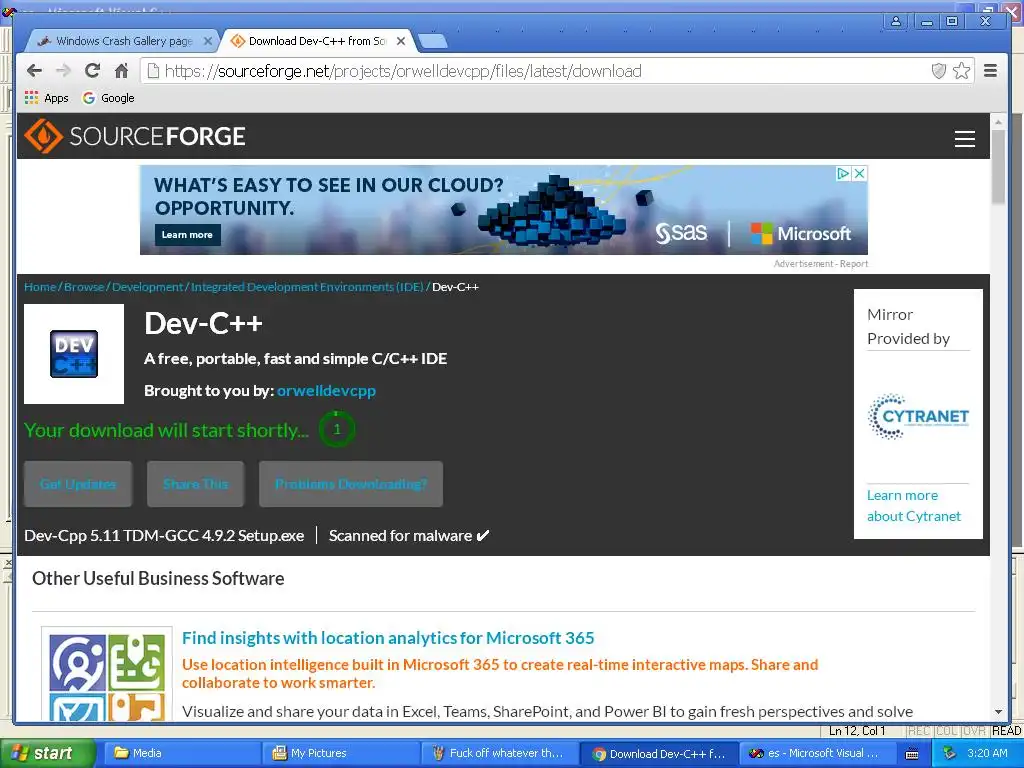Click the vertical scrollbar thumb
The width and height of the screenshot is (1024, 768).
[x=998, y=167]
